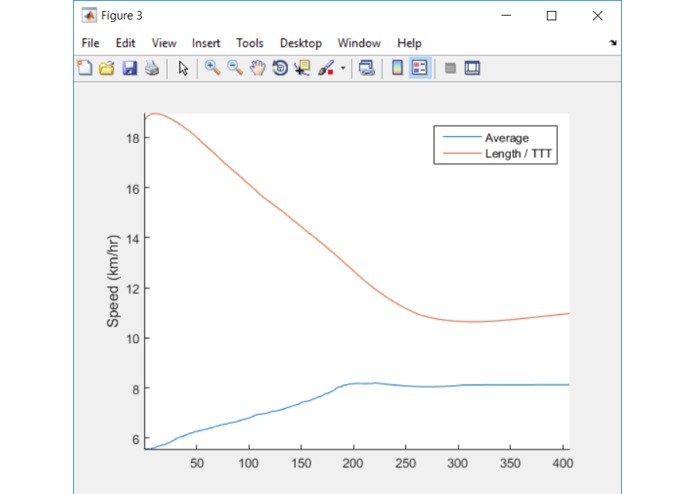Insert a colorbar using the toolbar icon
Screen dimensions: 695x494
[397, 68]
